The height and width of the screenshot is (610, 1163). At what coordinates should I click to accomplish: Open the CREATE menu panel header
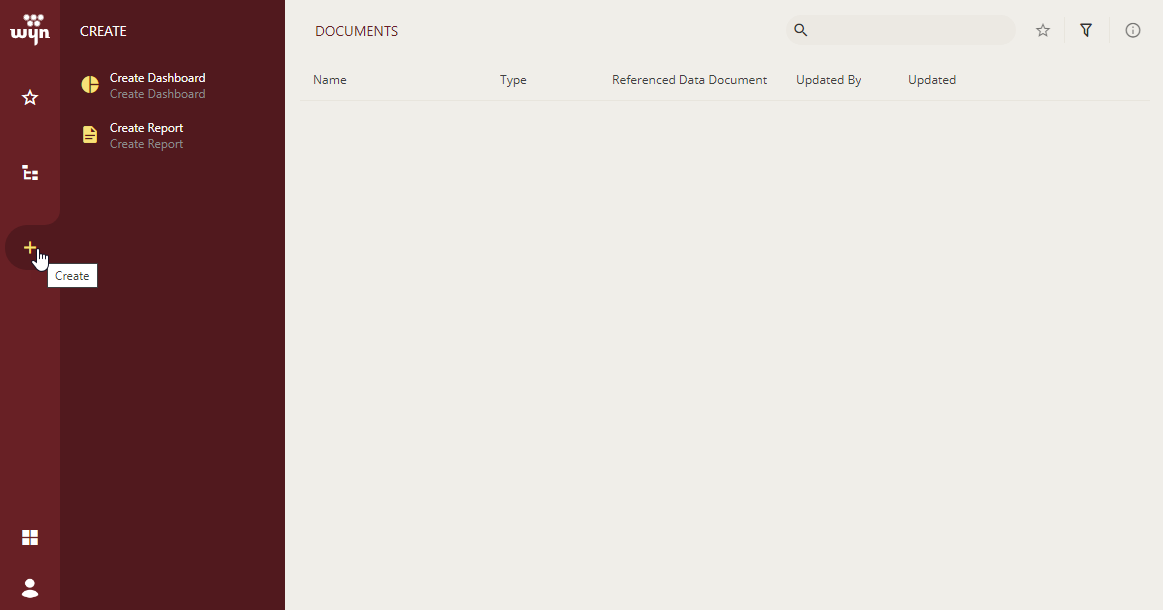pyautogui.click(x=103, y=31)
